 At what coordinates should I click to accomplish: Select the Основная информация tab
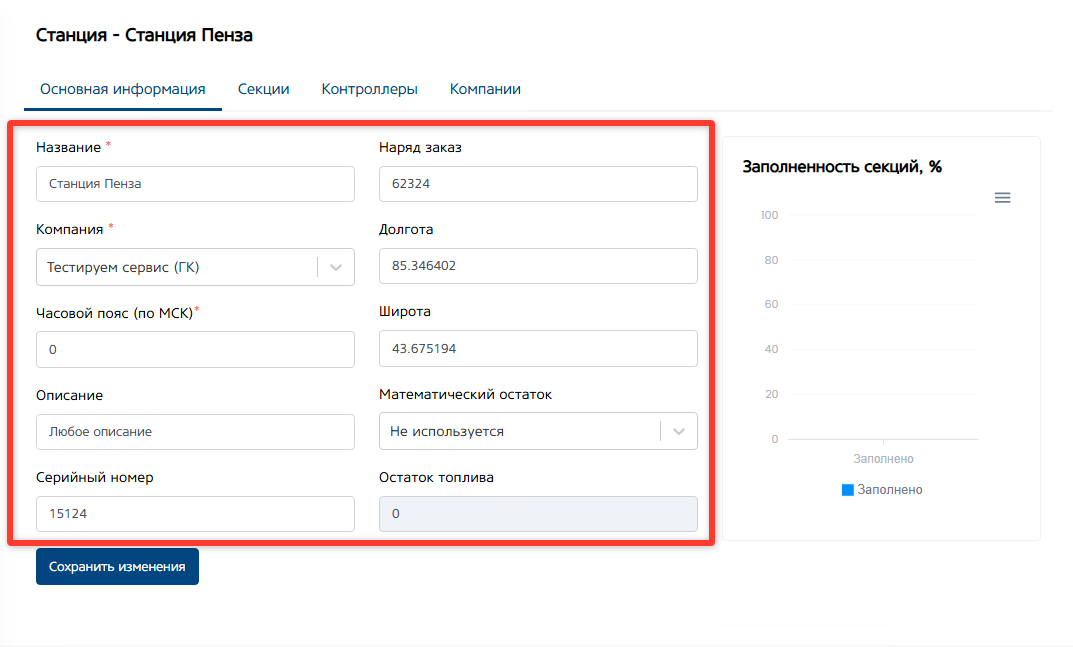(x=123, y=89)
